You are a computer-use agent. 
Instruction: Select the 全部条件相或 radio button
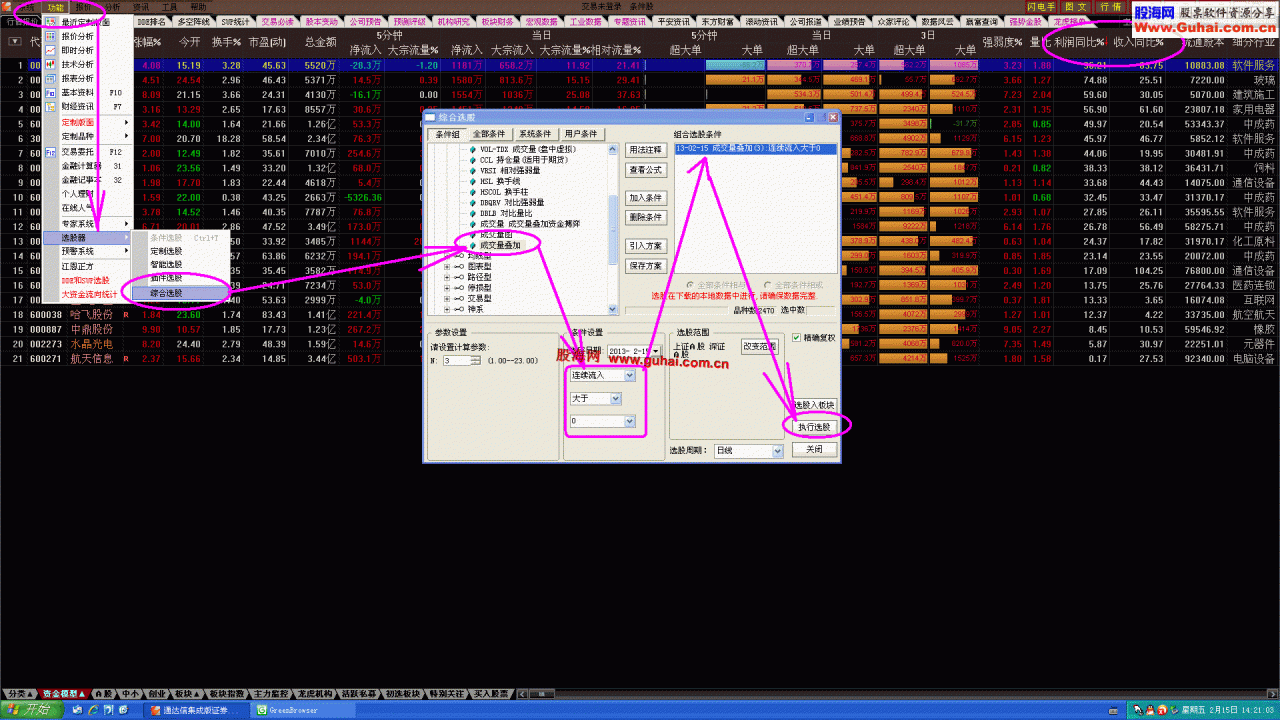(767, 284)
